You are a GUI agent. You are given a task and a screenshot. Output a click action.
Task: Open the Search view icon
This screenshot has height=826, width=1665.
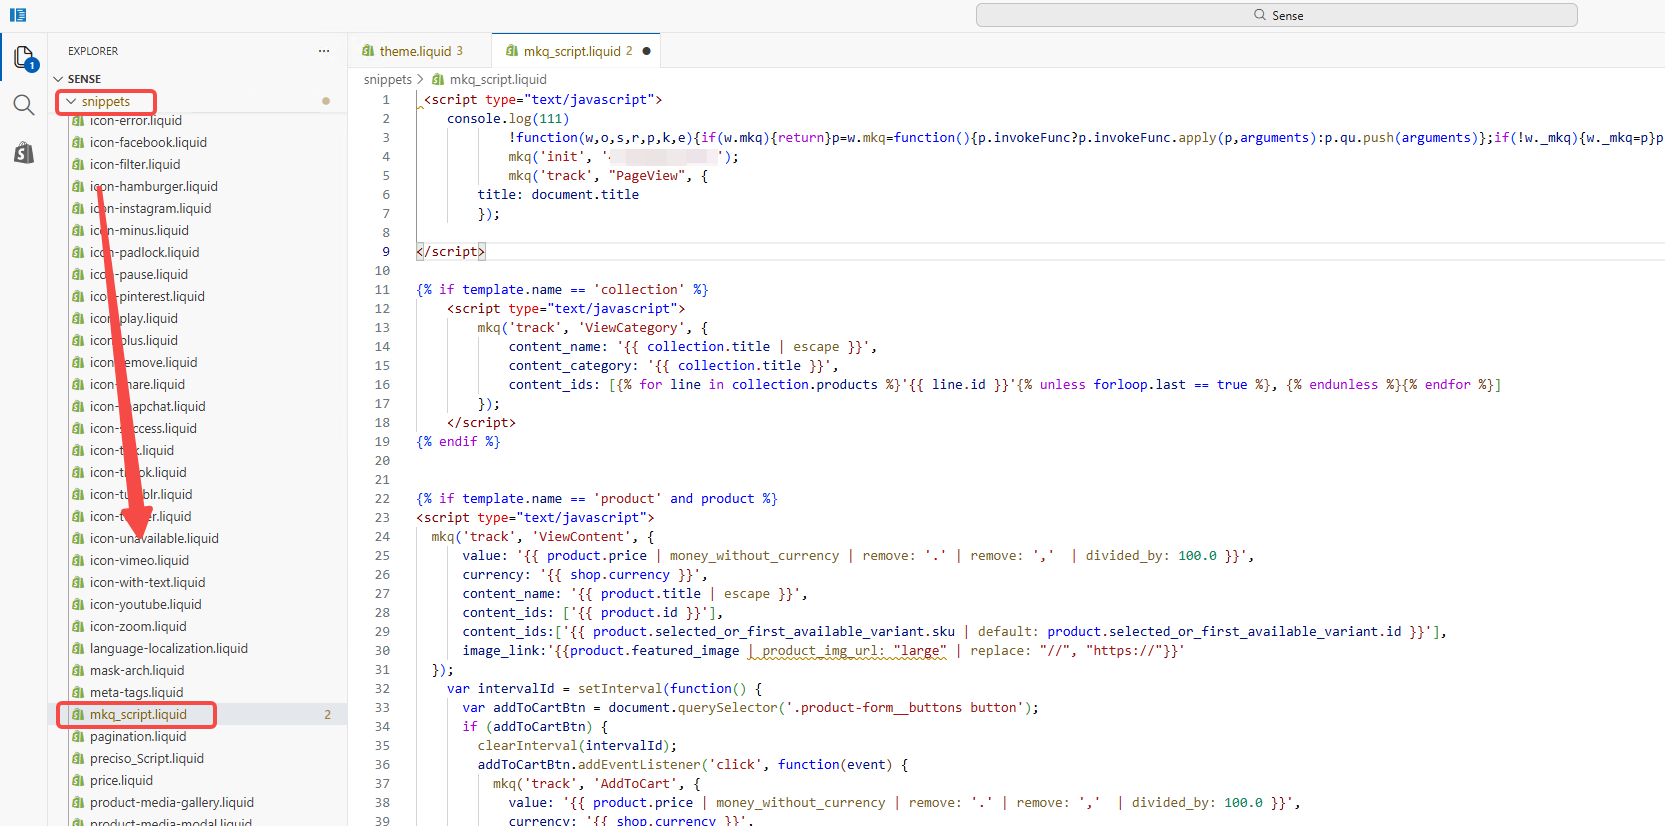pyautogui.click(x=24, y=105)
